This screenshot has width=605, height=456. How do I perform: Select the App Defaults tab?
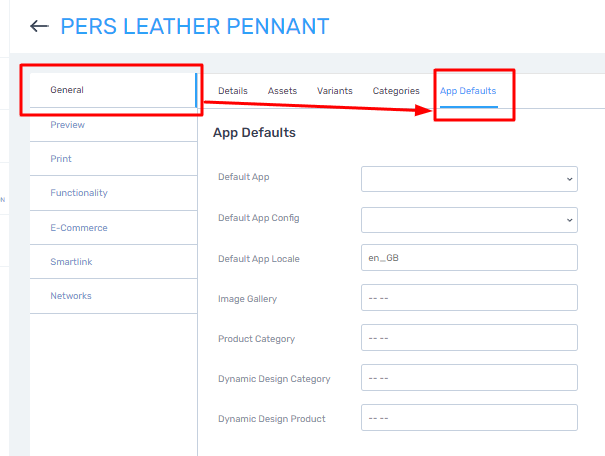tap(468, 91)
